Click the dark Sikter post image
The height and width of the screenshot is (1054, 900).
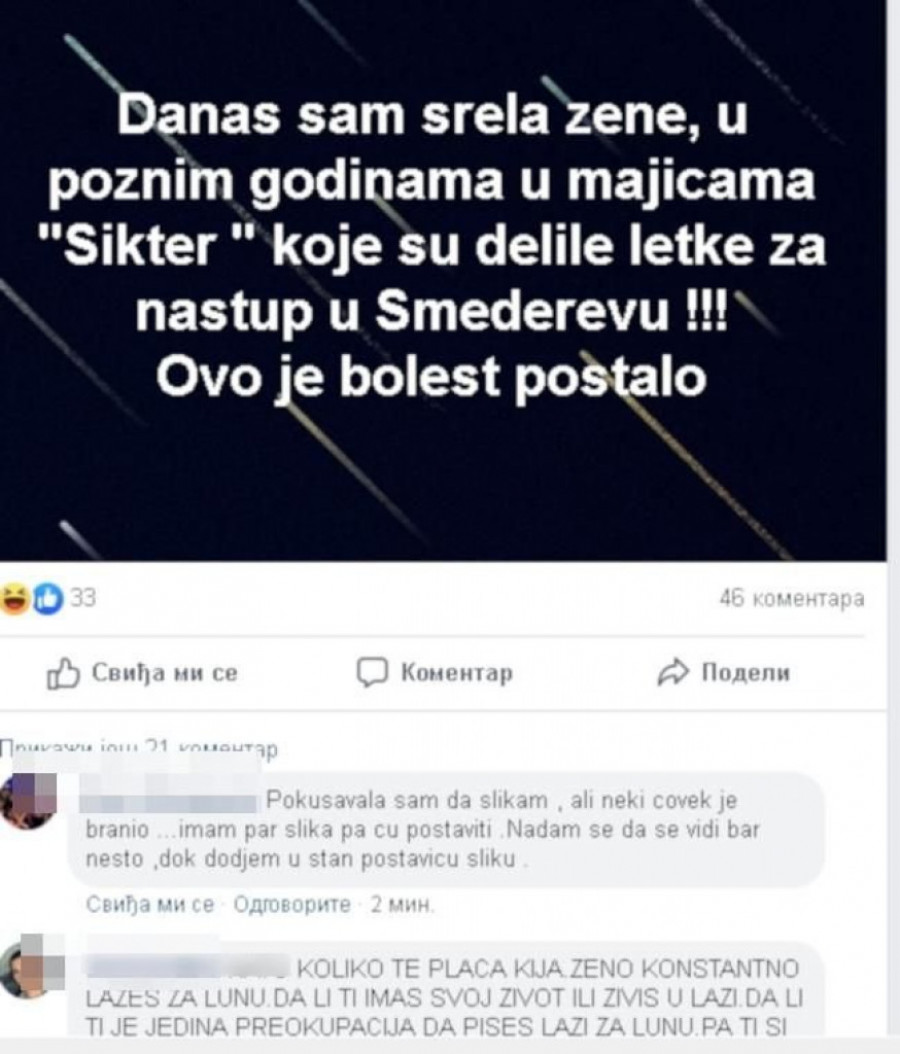(443, 280)
